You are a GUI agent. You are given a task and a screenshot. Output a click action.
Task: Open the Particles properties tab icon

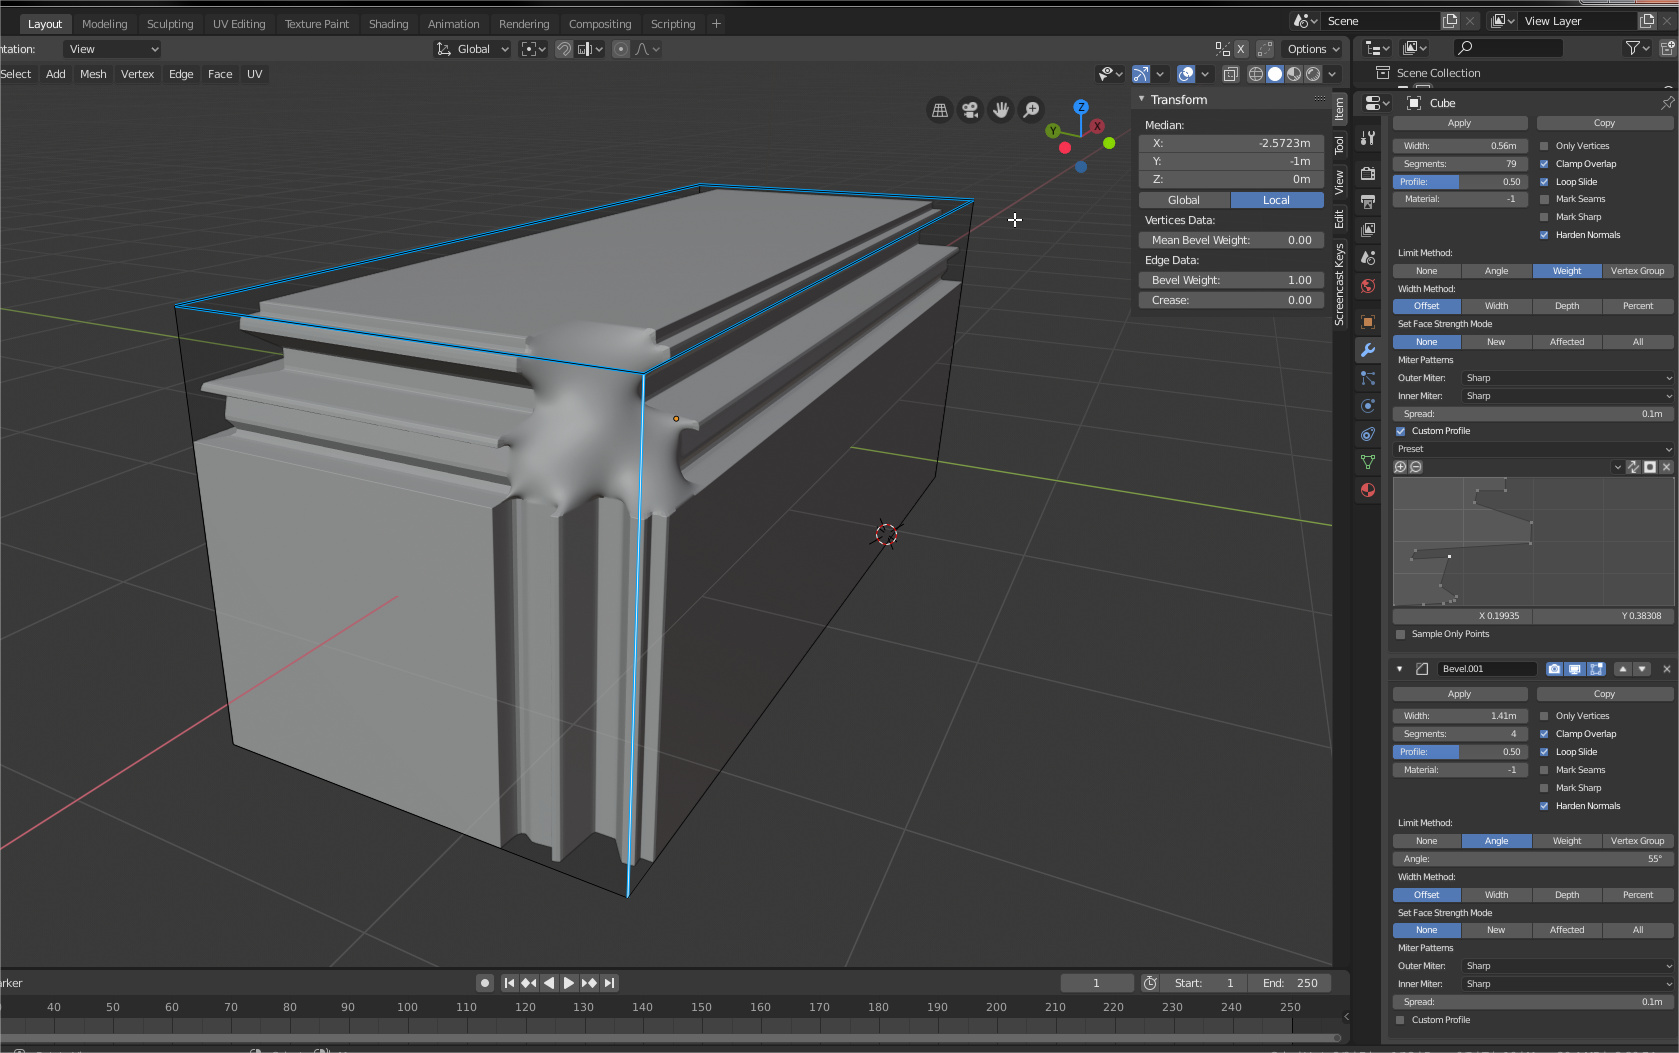[1368, 378]
